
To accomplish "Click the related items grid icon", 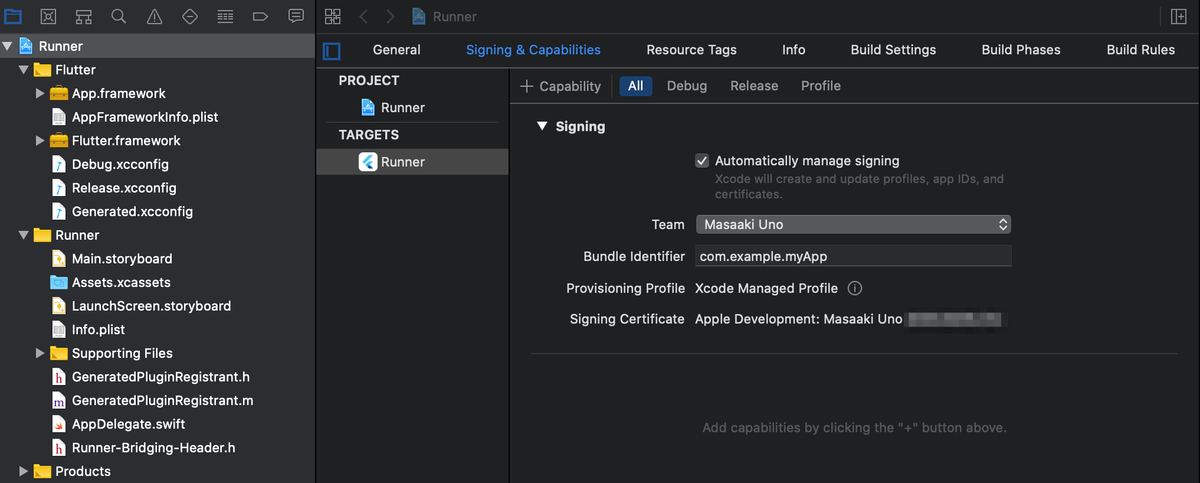I will (333, 16).
